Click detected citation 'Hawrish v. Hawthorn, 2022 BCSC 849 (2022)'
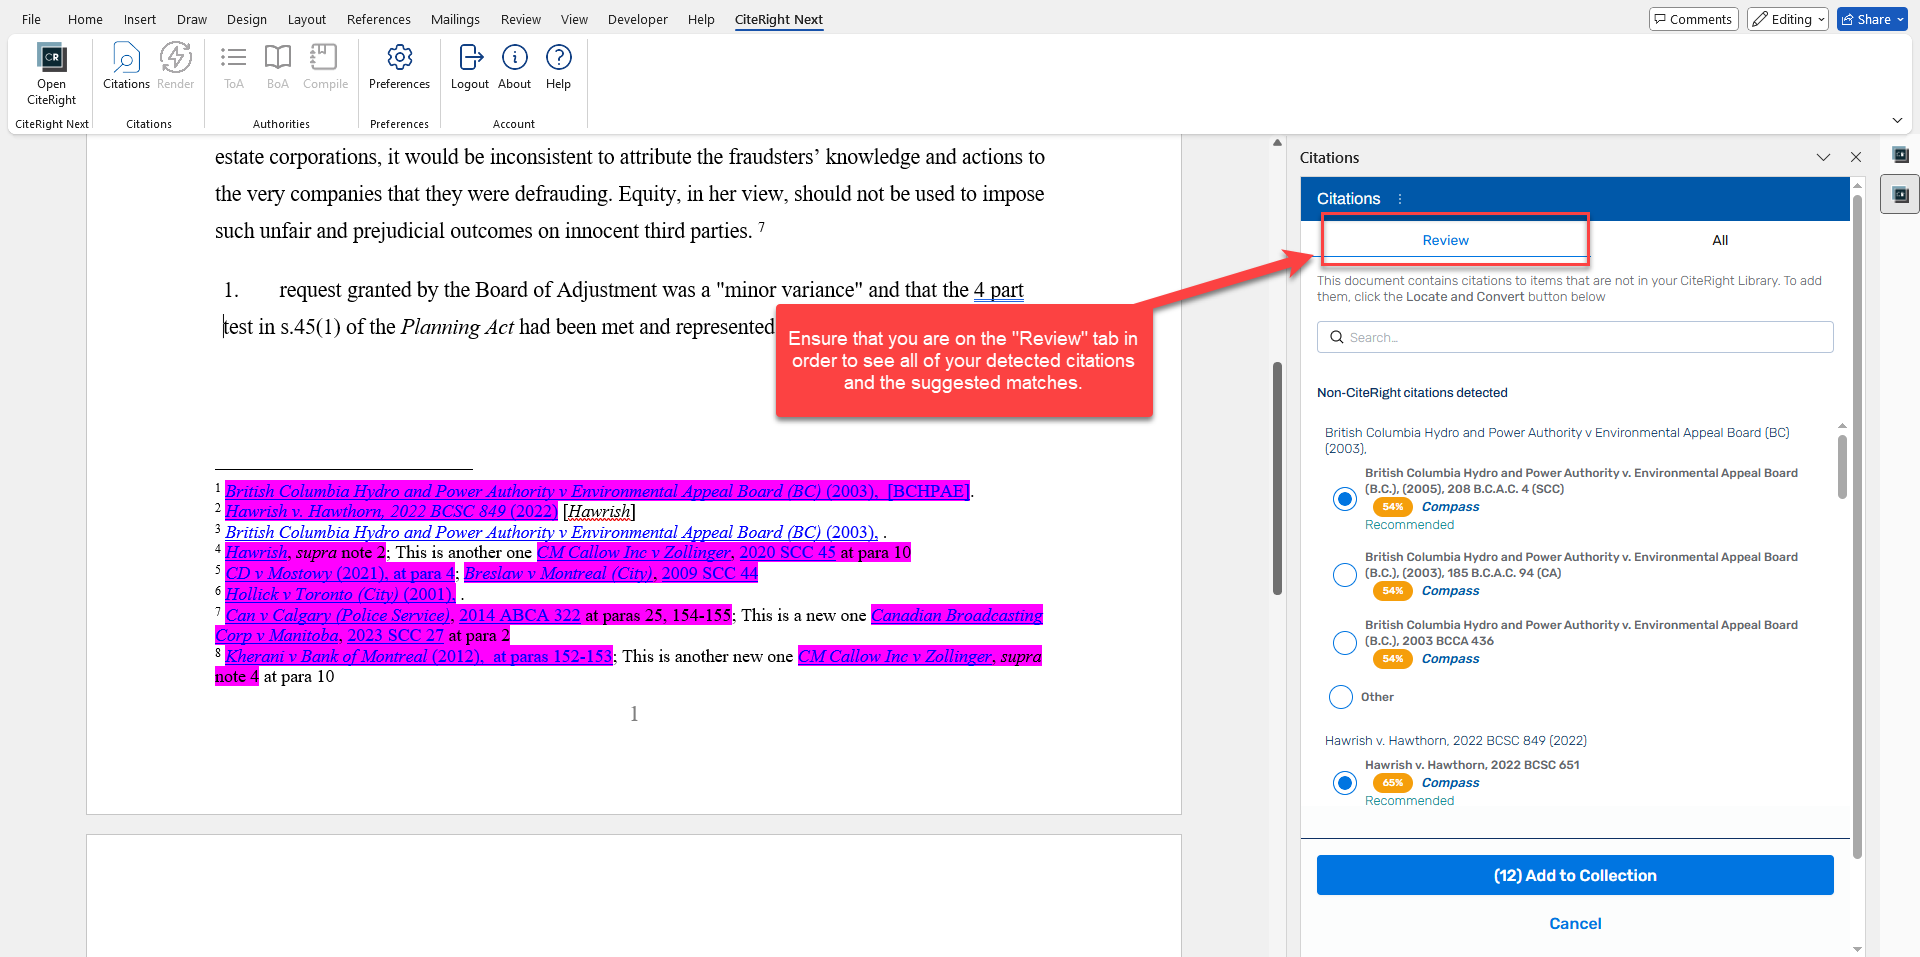Viewport: 1920px width, 957px height. tap(1456, 741)
